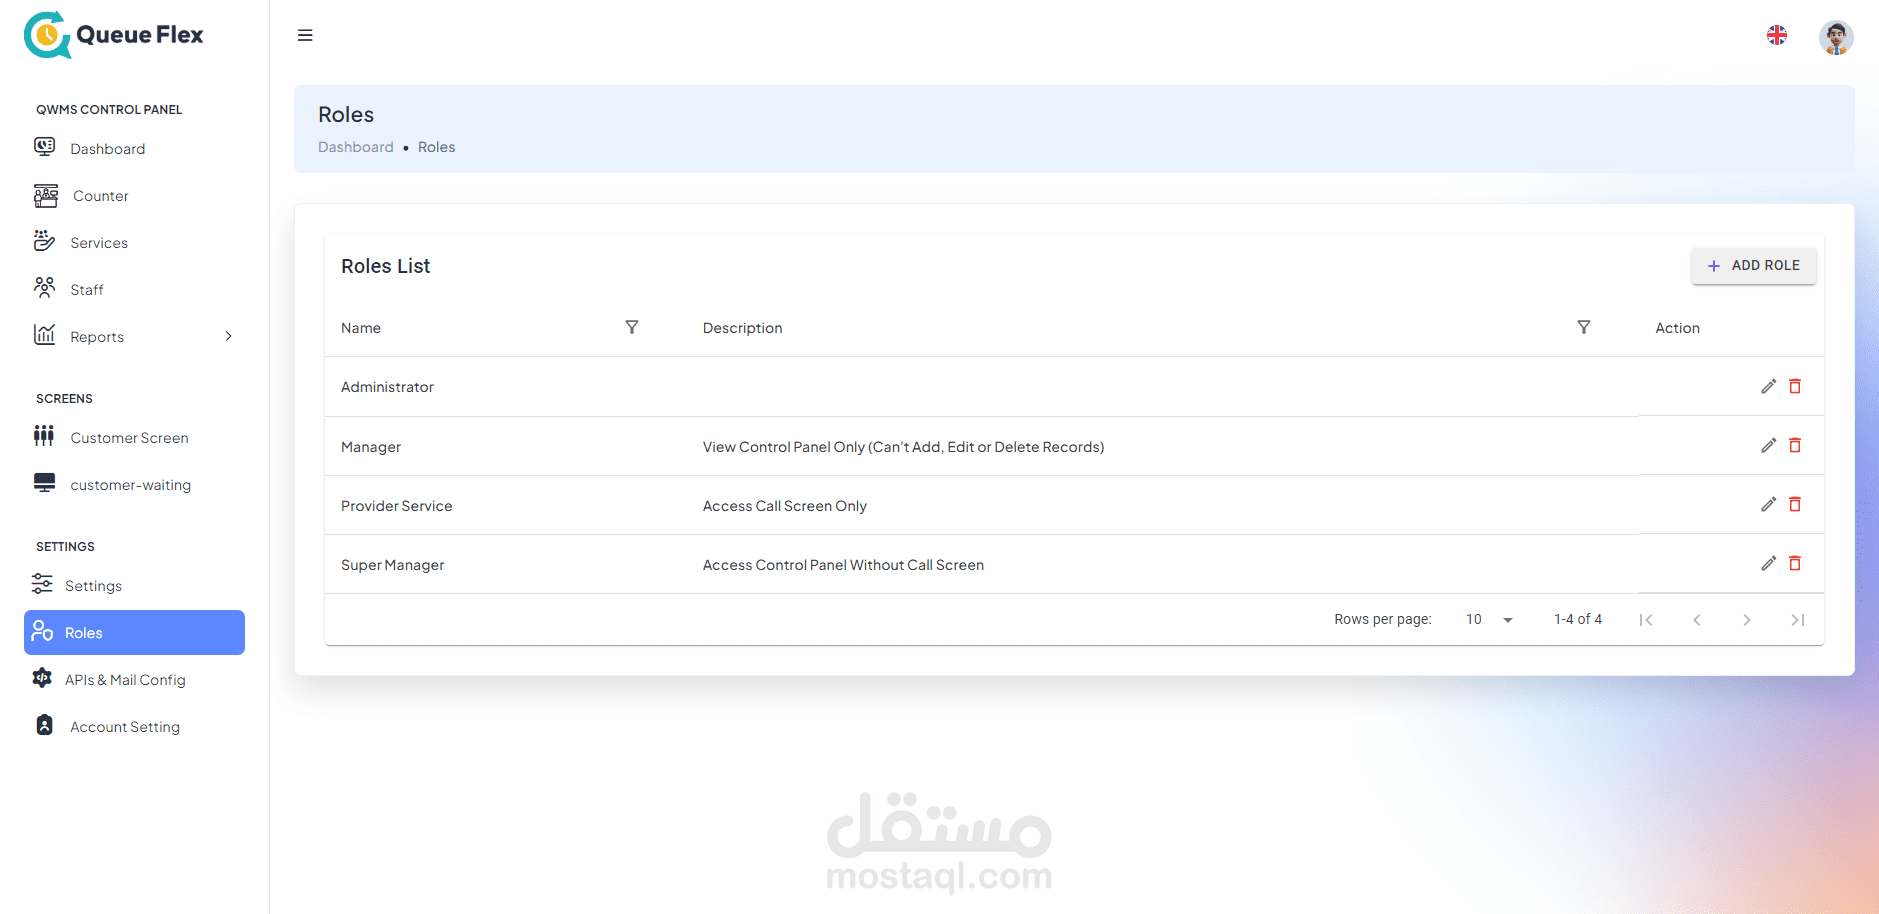This screenshot has width=1879, height=914.
Task: Select the highlighted Roles menu item
Action: (x=134, y=633)
